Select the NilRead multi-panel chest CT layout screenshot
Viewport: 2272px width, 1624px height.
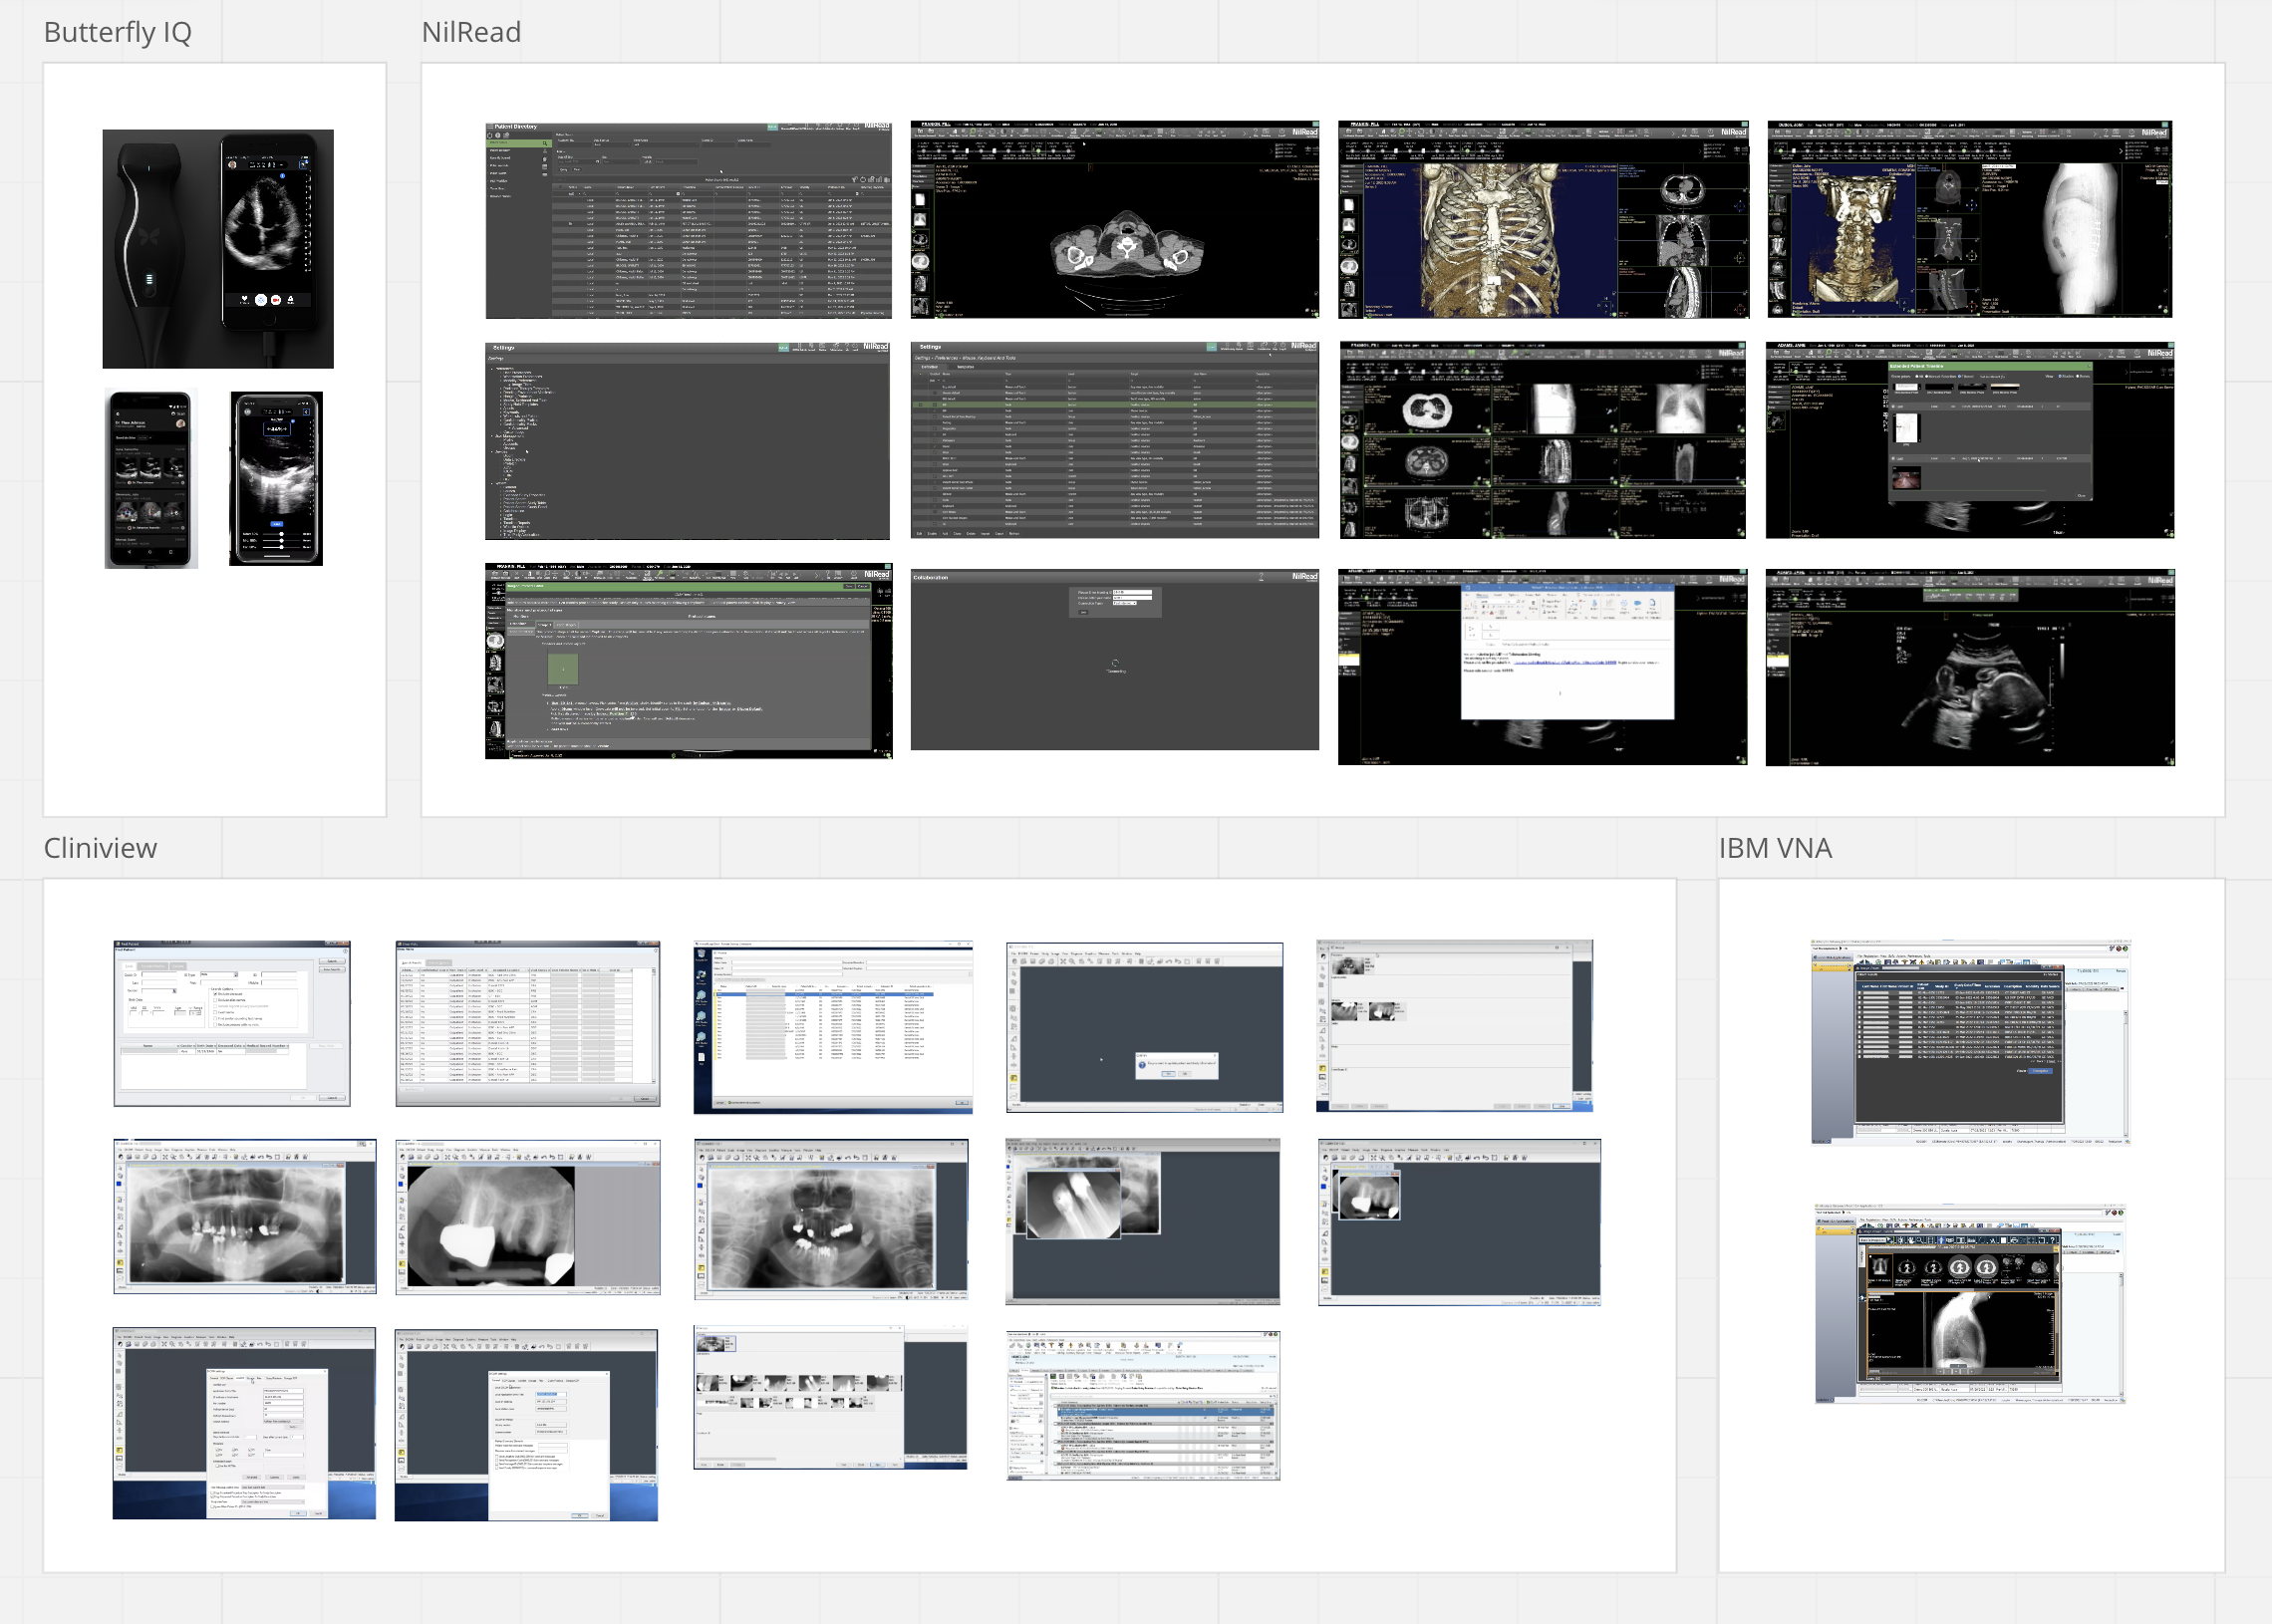coord(1543,441)
